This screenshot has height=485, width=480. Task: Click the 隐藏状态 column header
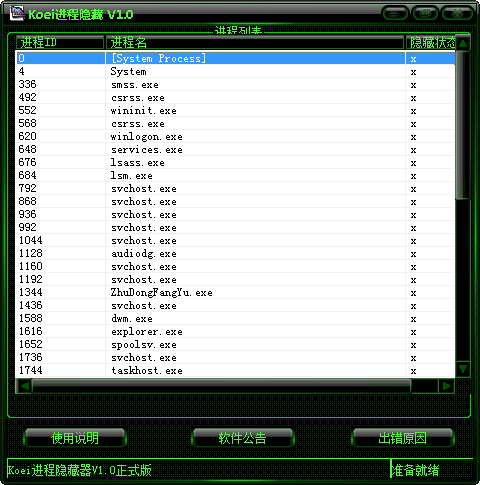point(431,43)
